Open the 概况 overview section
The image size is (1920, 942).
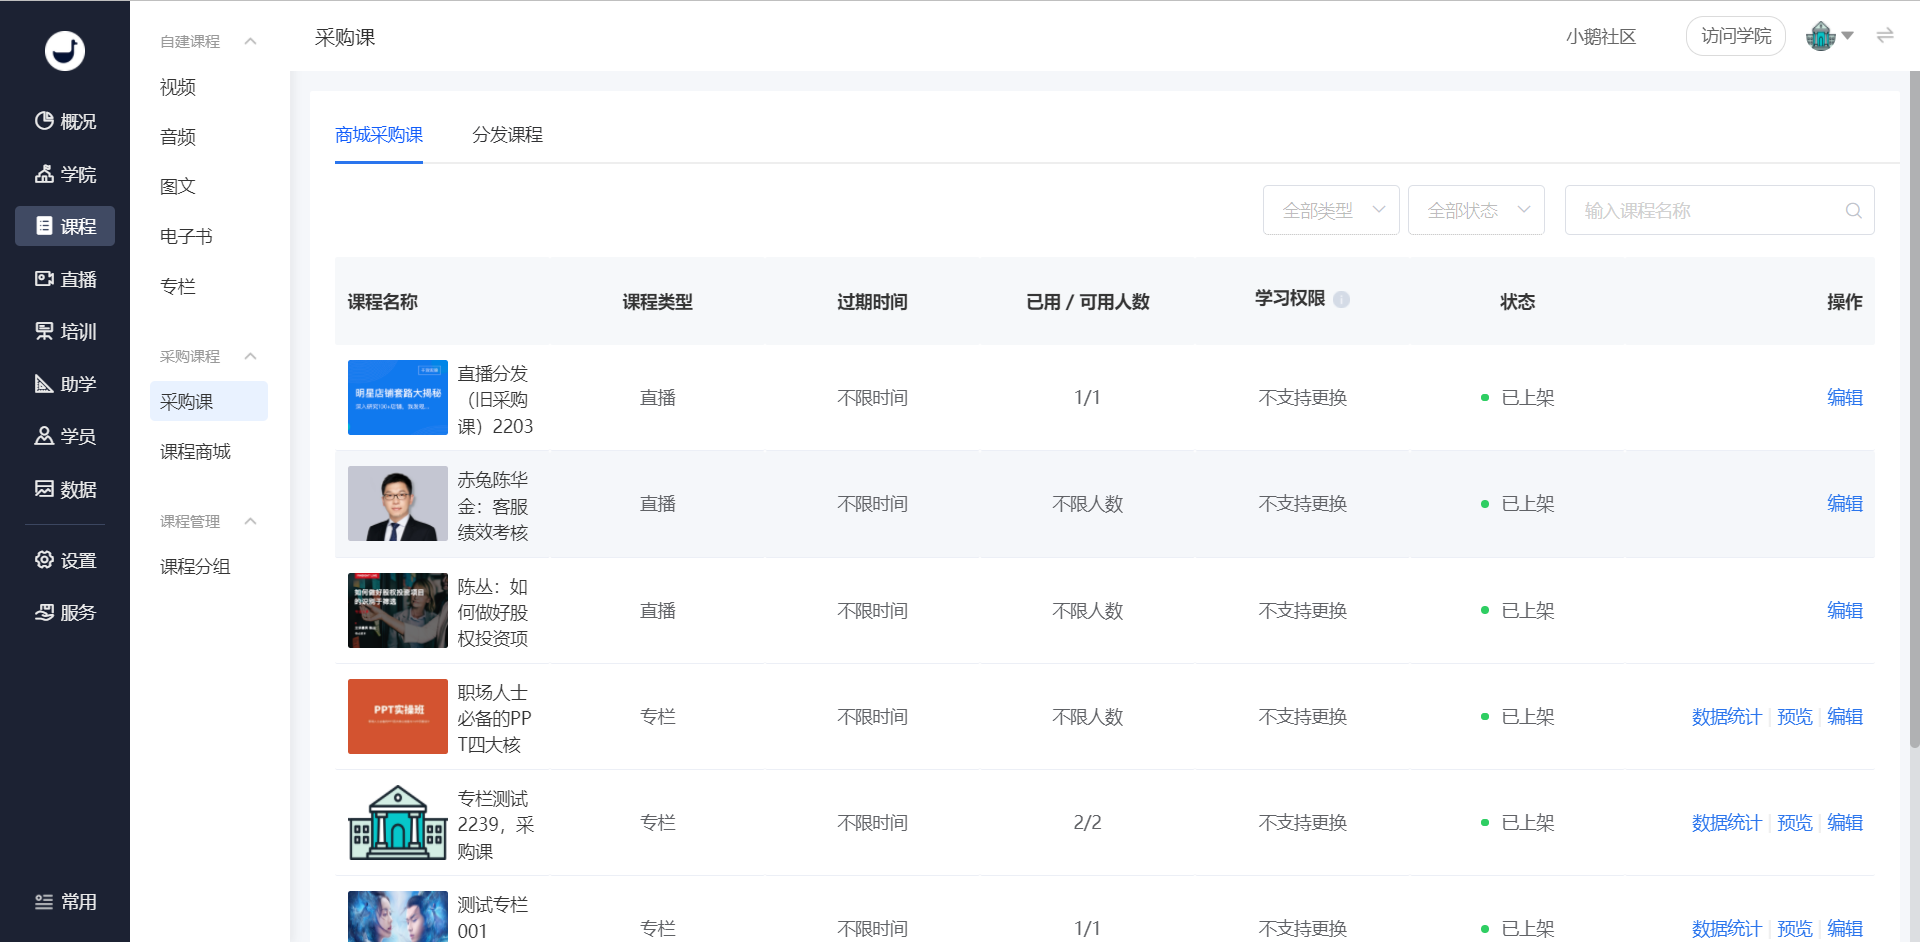[x=65, y=121]
